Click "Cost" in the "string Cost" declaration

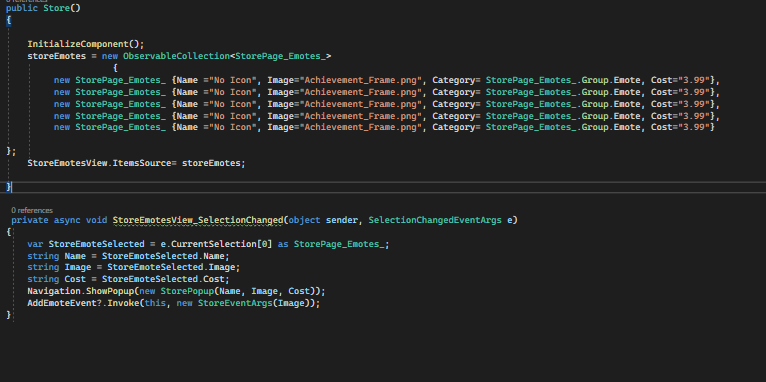click(75, 279)
